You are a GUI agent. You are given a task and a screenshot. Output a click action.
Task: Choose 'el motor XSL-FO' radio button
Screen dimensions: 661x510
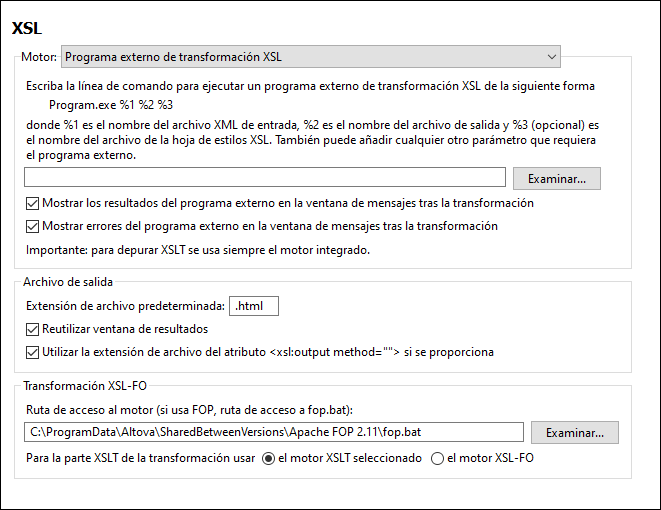click(x=436, y=459)
